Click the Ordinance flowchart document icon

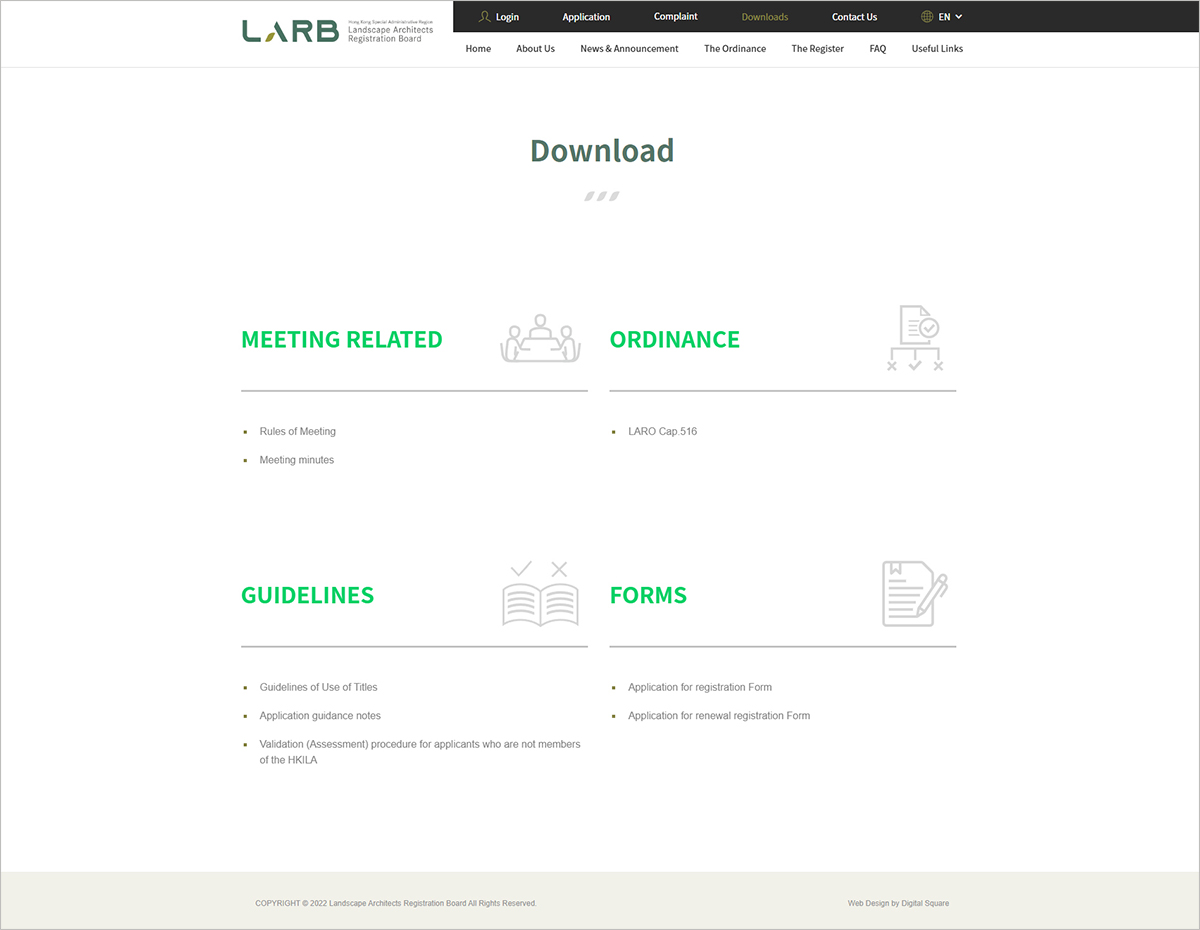point(915,338)
